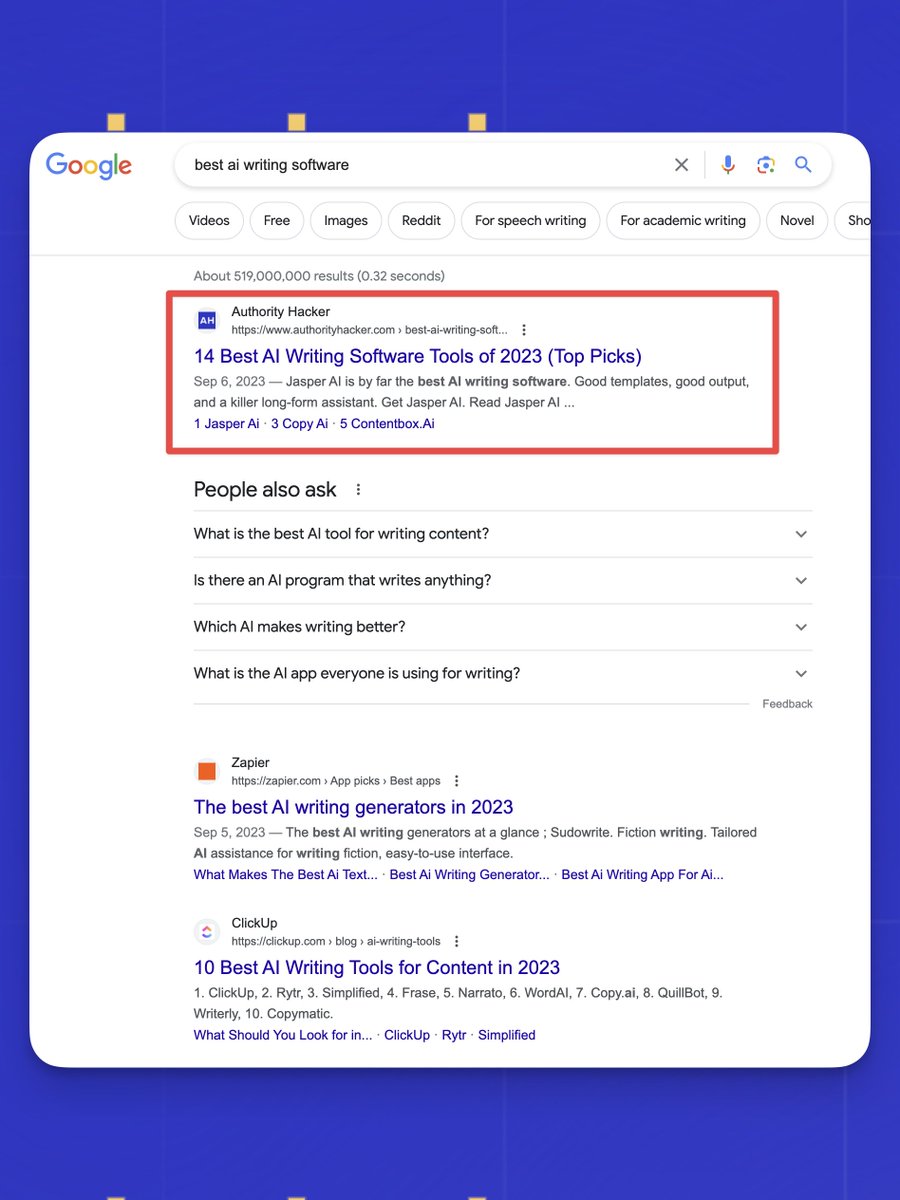Open Authority Hacker result options menu
This screenshot has width=900, height=1200.
point(524,330)
